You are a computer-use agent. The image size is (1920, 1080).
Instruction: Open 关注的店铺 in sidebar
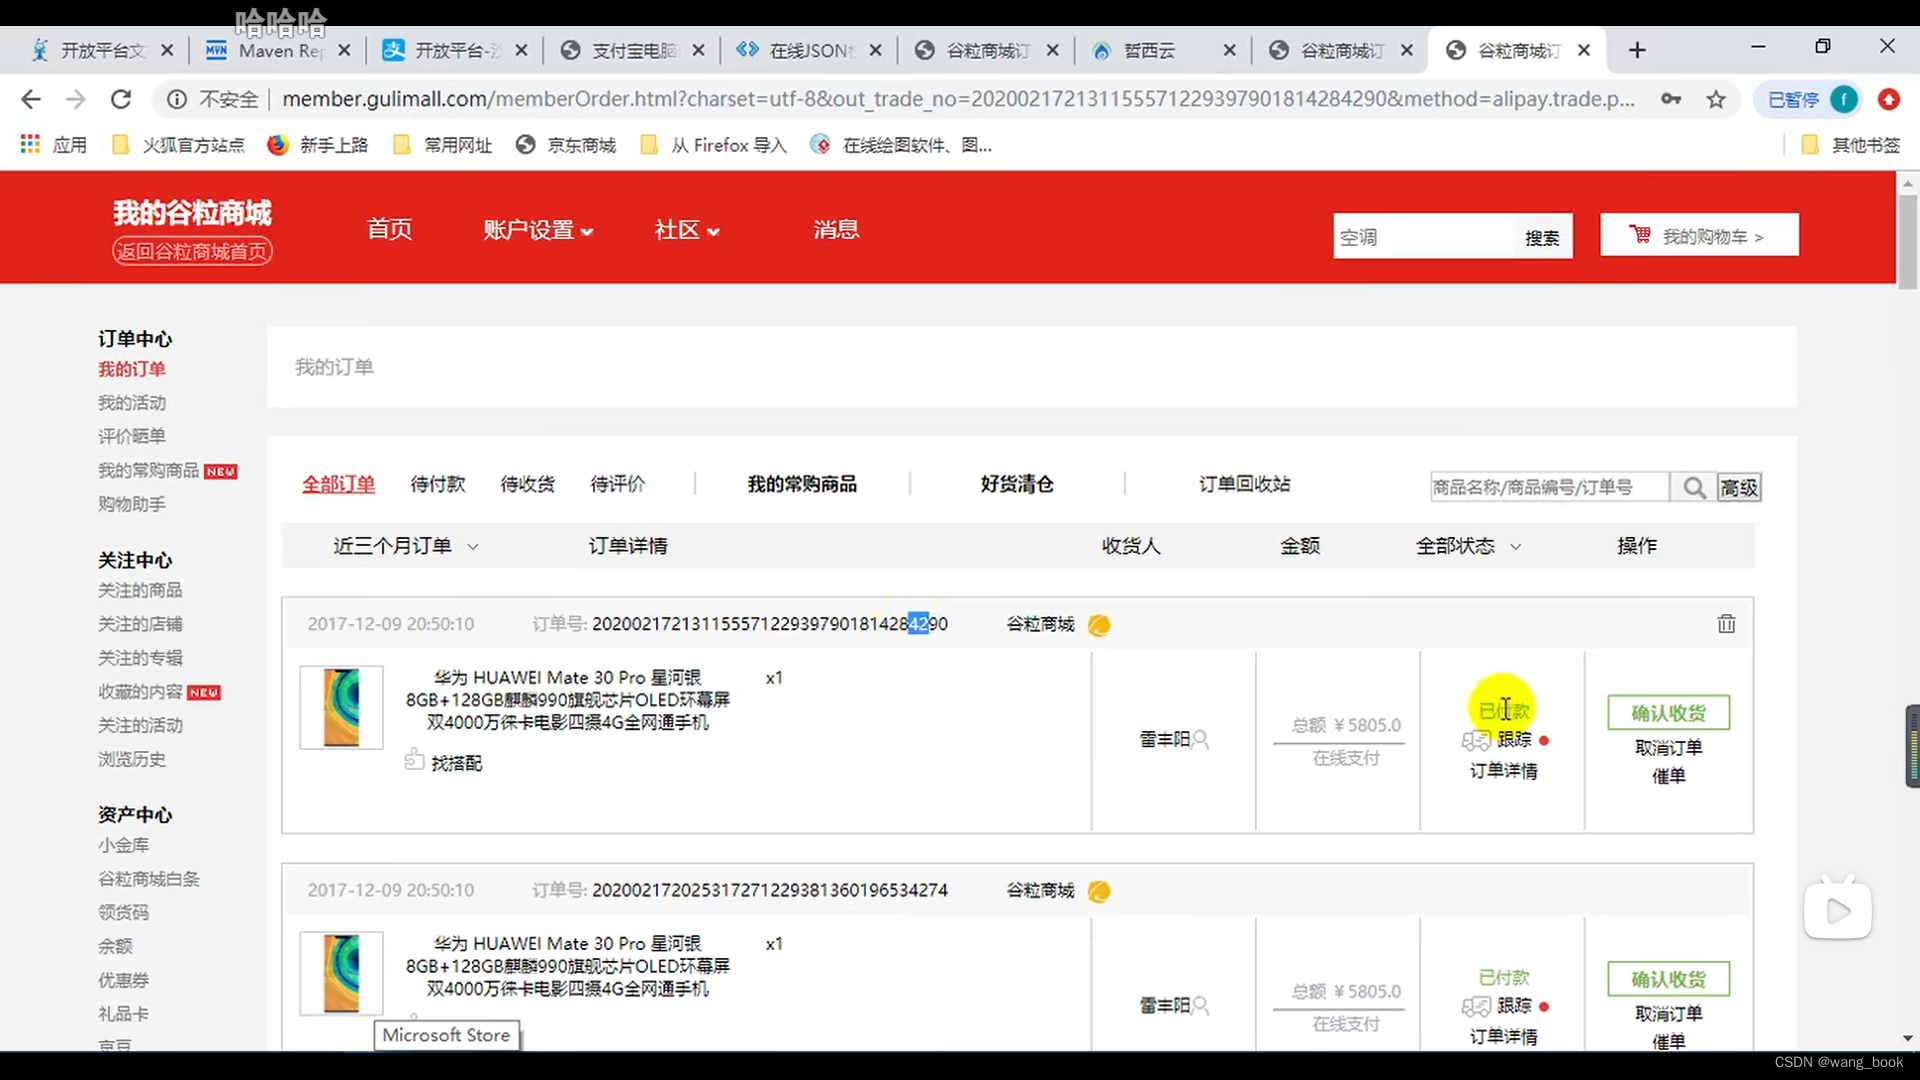[x=140, y=624]
